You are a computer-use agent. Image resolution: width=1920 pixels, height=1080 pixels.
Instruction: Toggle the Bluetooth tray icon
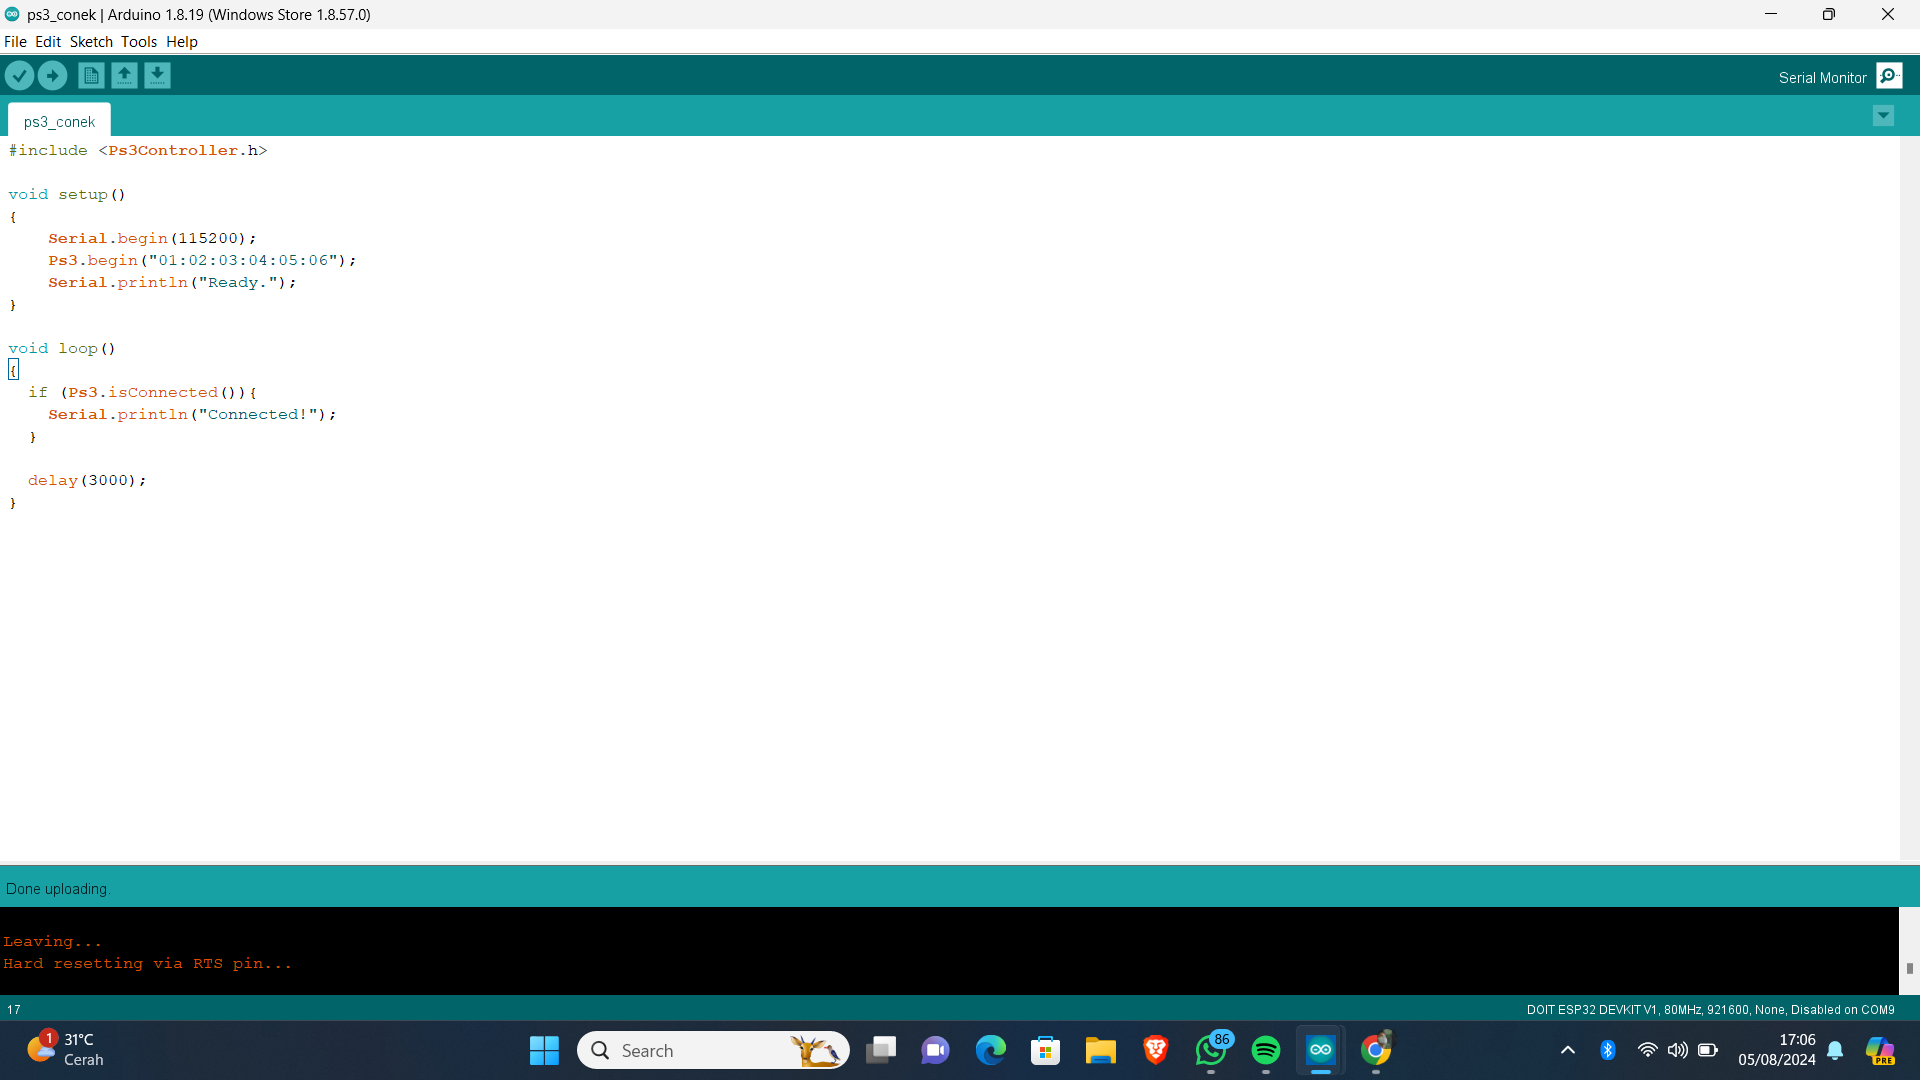1607,1050
